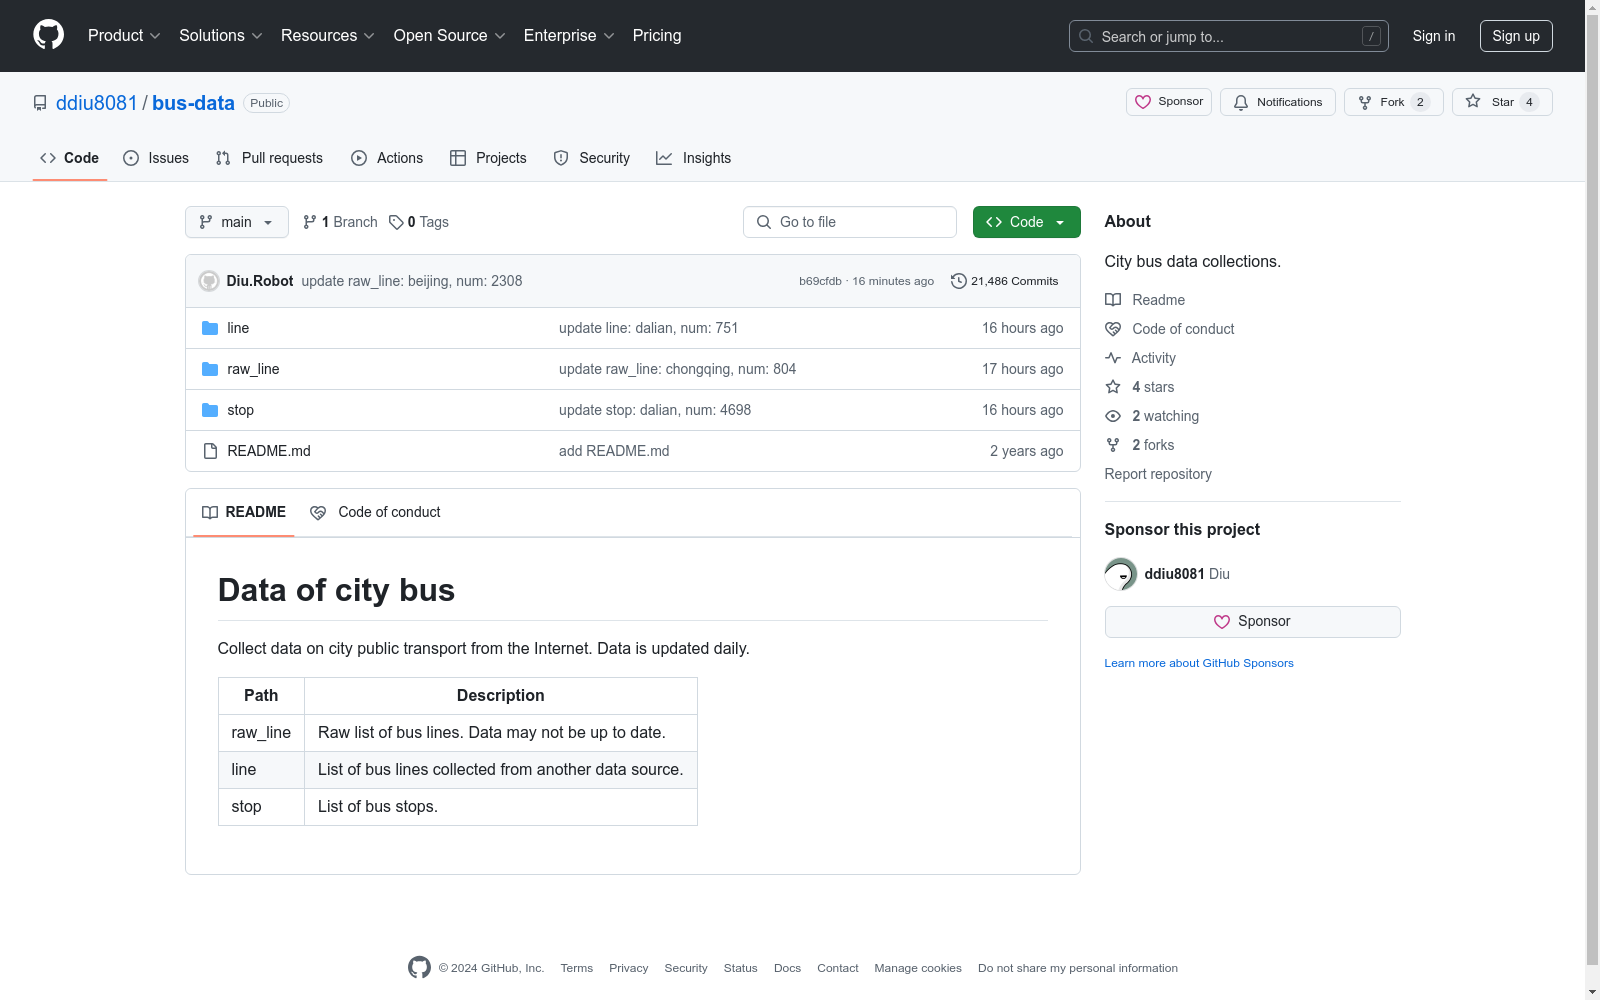The height and width of the screenshot is (1000, 1600).
Task: Click footer link 'Manage cookies'
Action: [918, 968]
